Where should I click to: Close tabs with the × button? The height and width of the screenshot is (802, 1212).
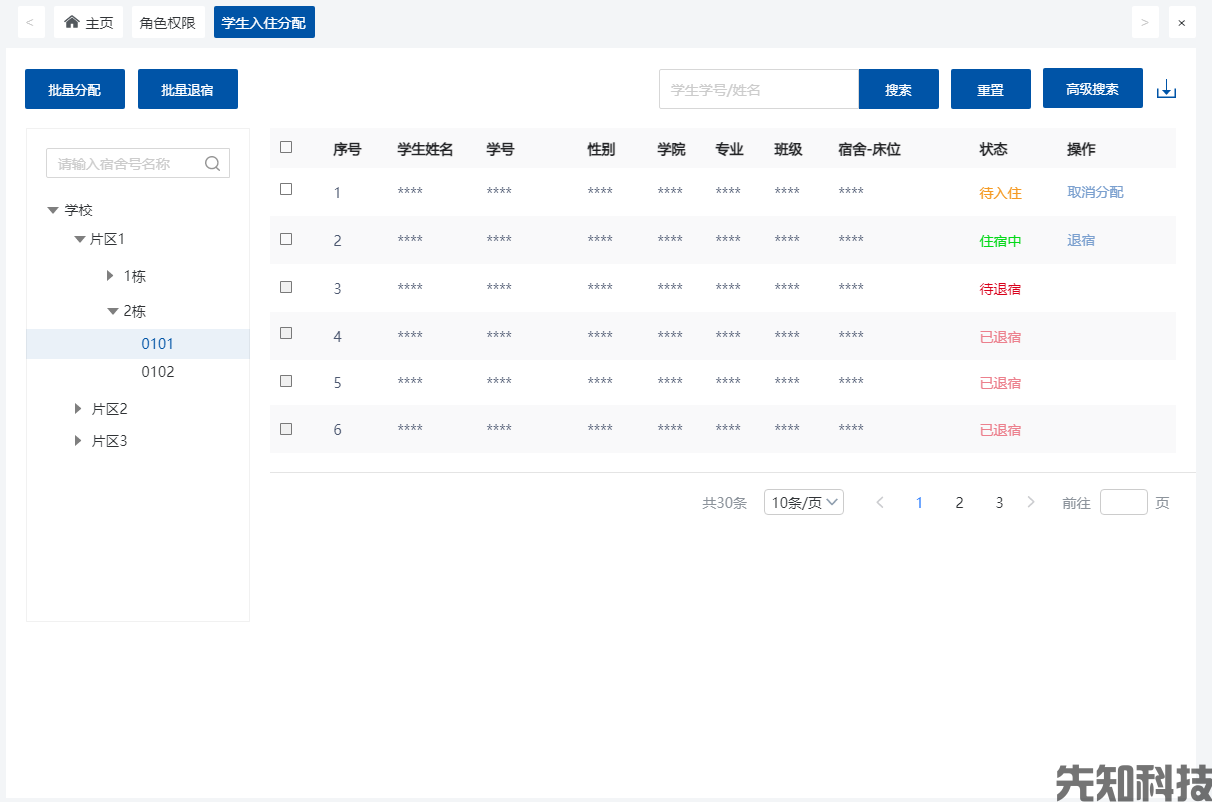coord(1182,22)
